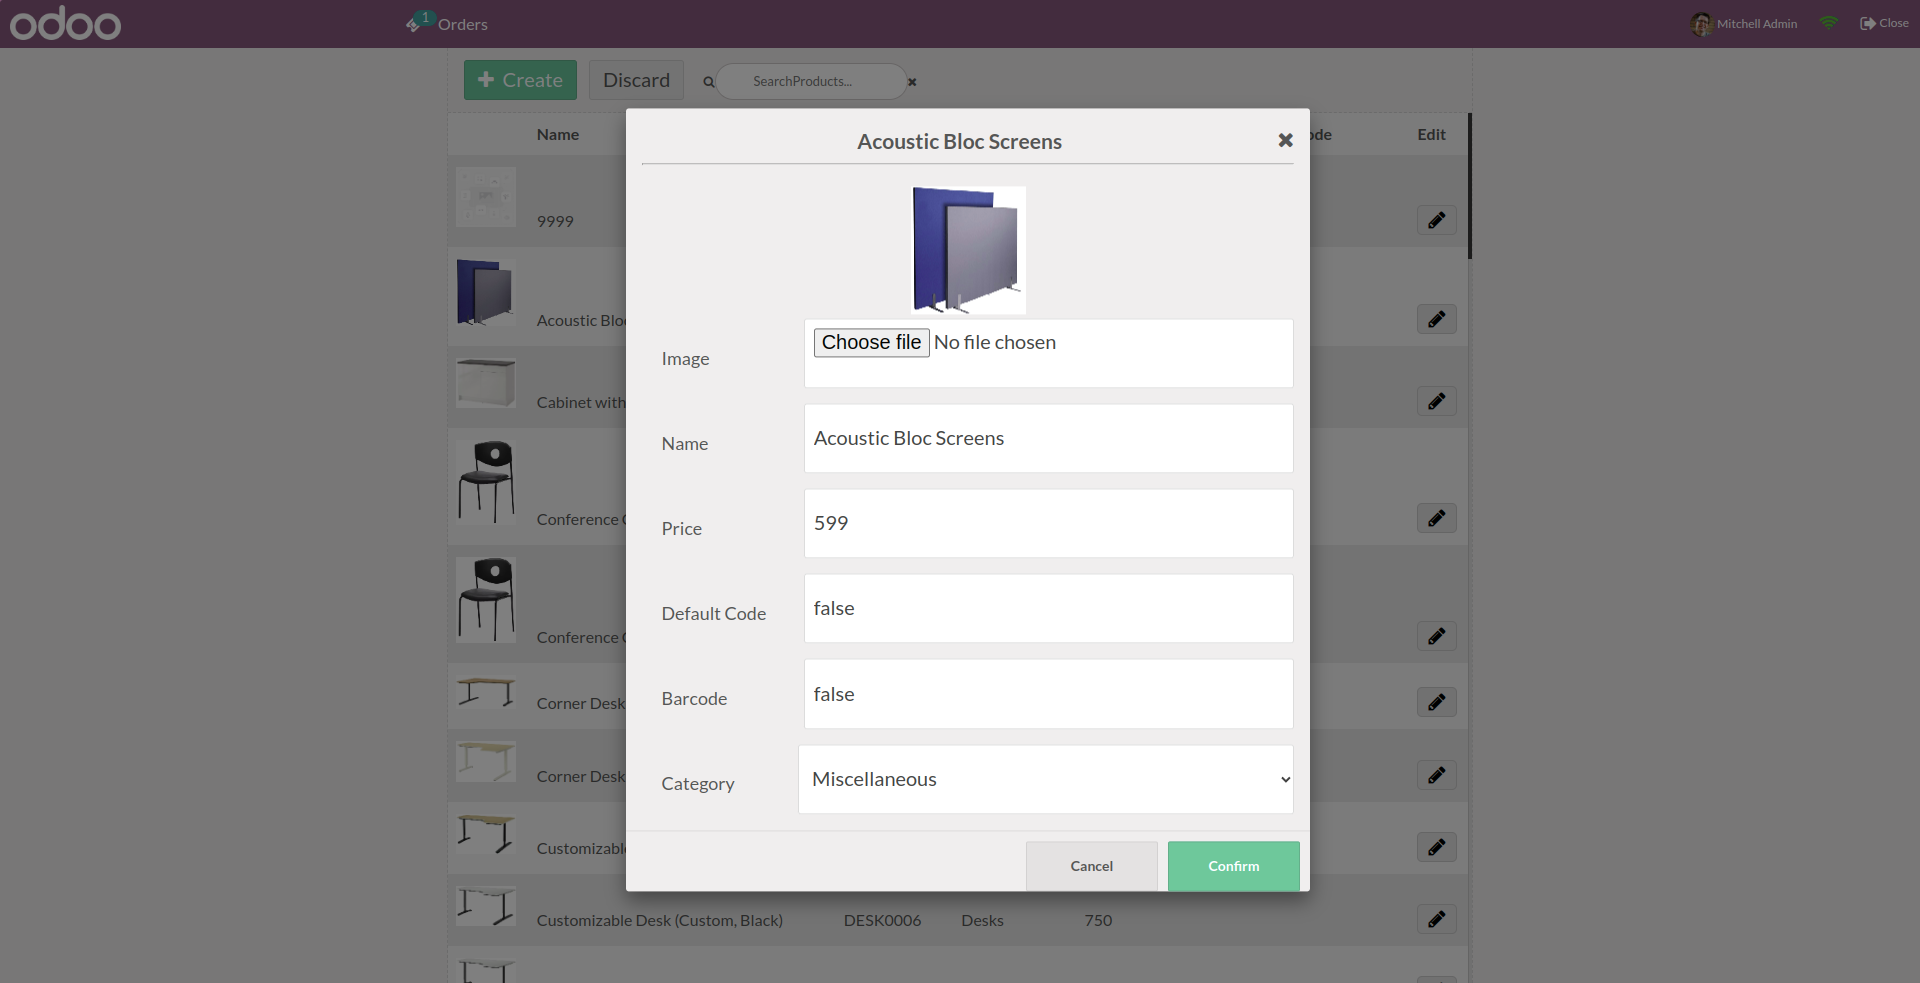
Task: Click the pencil edit icon for product 9999
Action: (x=1436, y=220)
